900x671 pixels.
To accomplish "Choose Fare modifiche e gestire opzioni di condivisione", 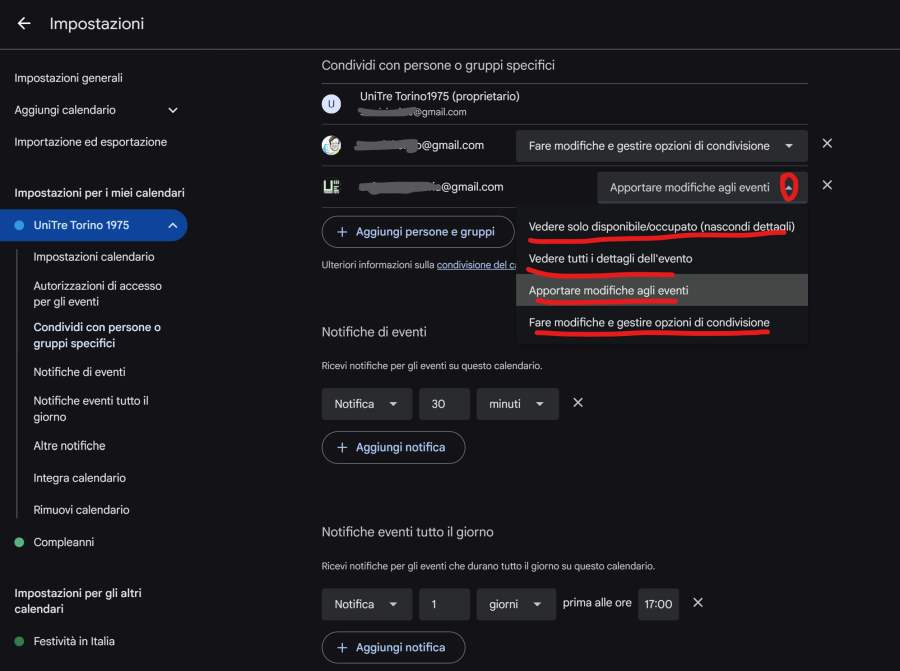I will click(x=649, y=322).
